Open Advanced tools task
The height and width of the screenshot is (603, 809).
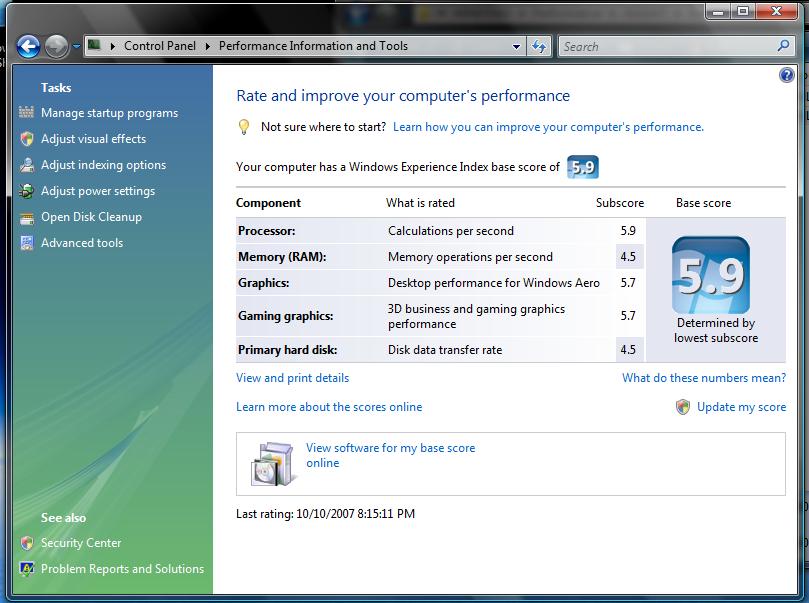click(82, 243)
